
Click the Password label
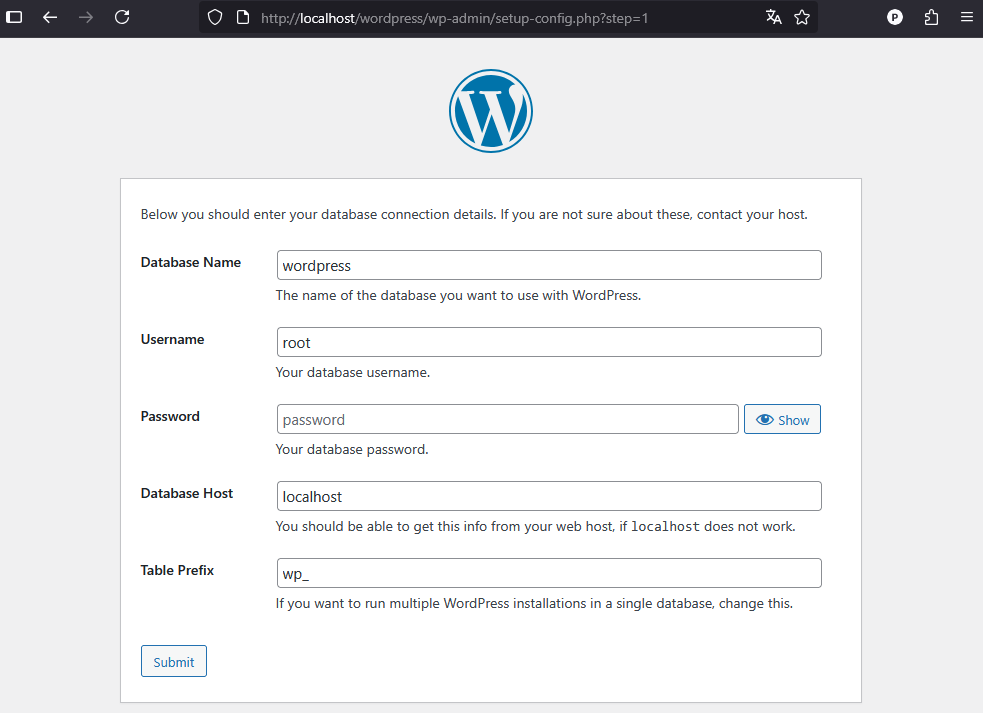tap(170, 416)
